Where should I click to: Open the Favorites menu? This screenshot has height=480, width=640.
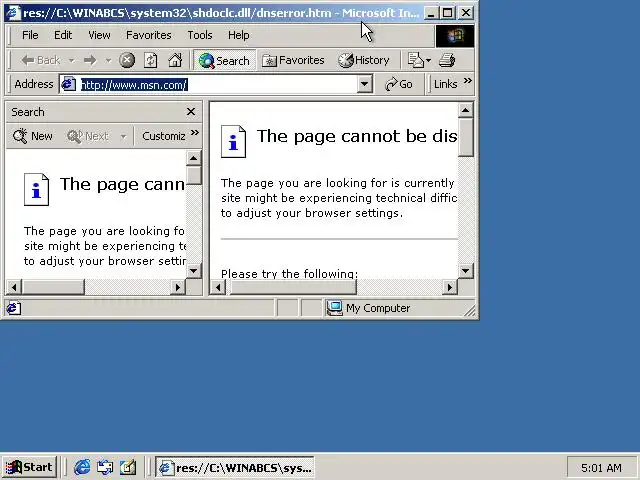pyautogui.click(x=149, y=35)
